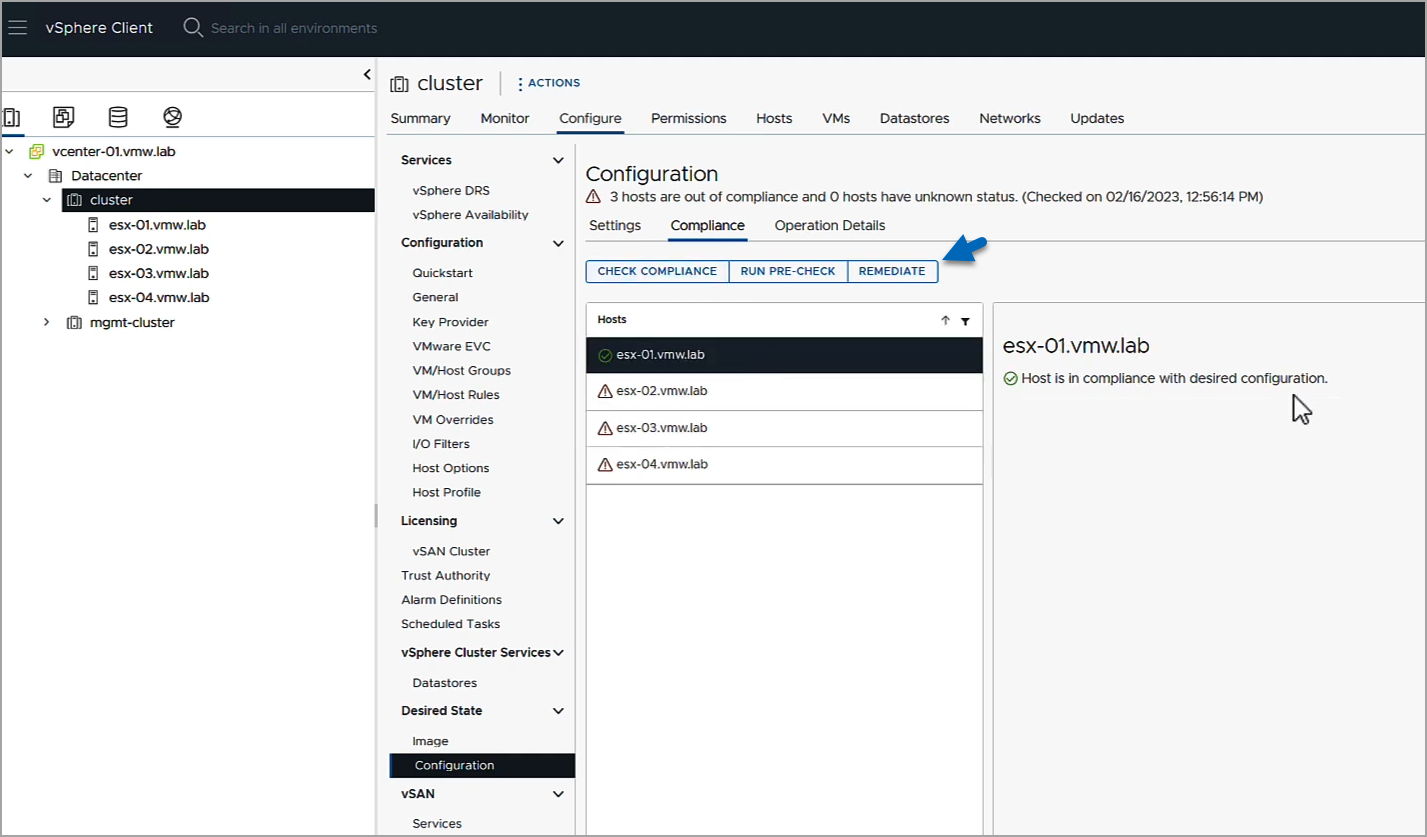The width and height of the screenshot is (1427, 837).
Task: Open the vSAN Services page
Action: (437, 824)
